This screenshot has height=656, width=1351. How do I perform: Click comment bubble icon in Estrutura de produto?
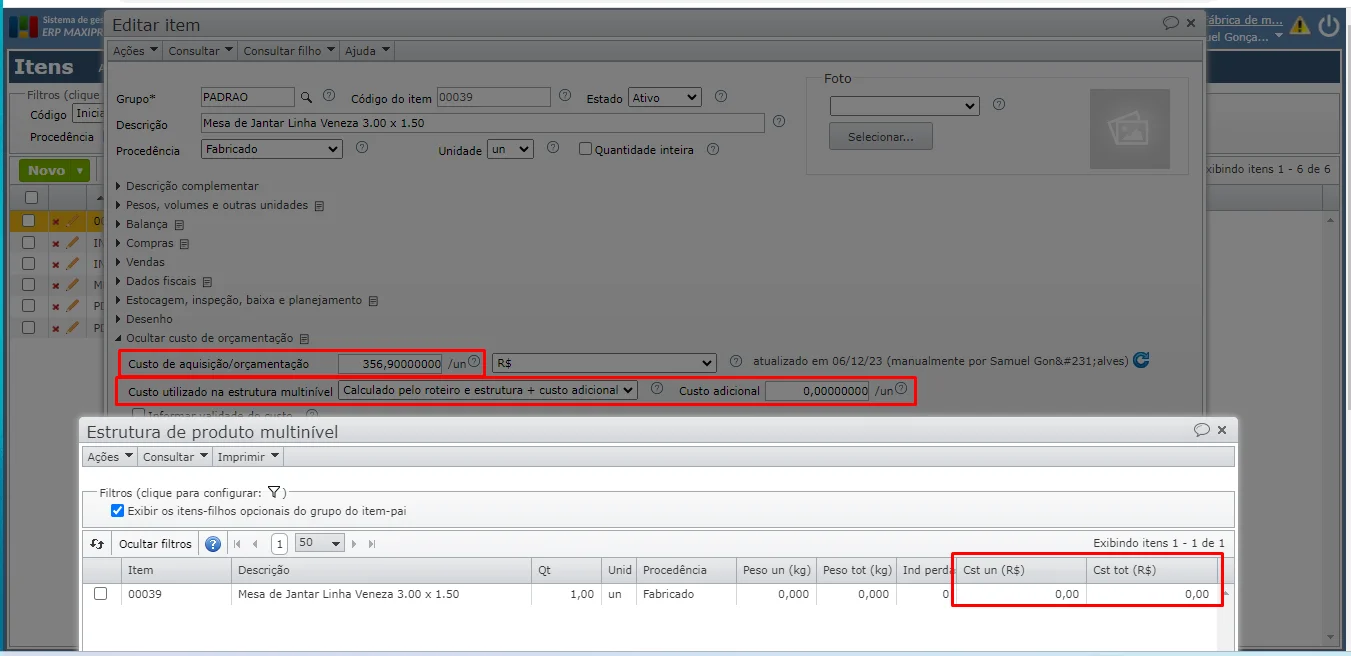click(1202, 430)
